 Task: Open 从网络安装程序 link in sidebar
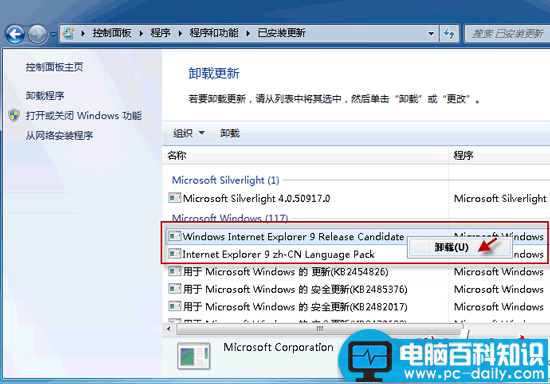[x=59, y=135]
